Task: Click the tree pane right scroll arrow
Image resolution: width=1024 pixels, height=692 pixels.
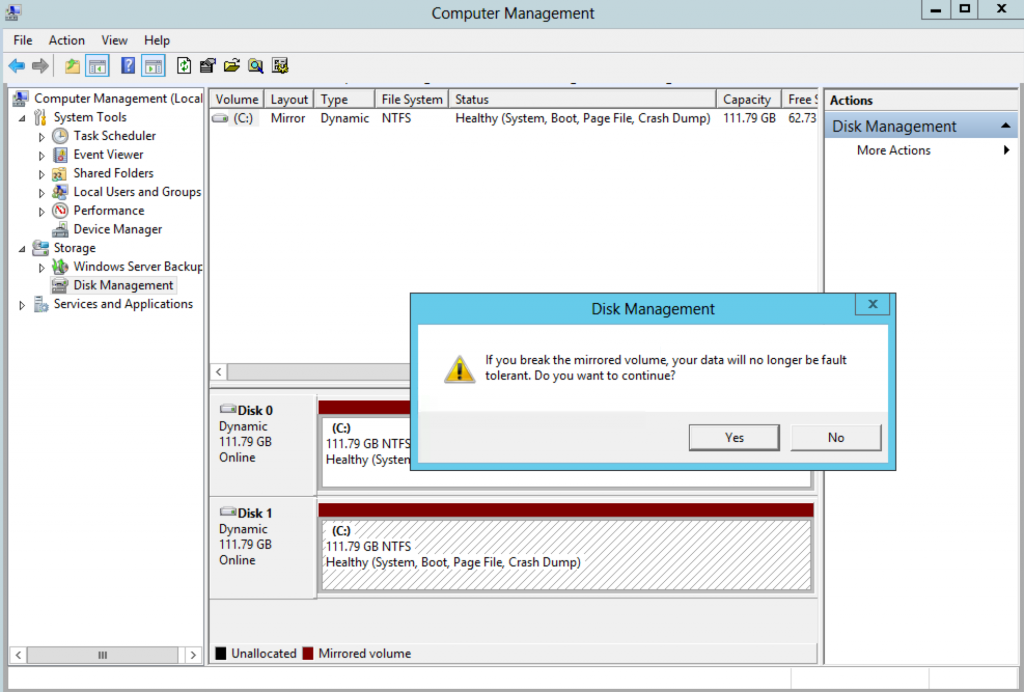Action: (x=193, y=655)
